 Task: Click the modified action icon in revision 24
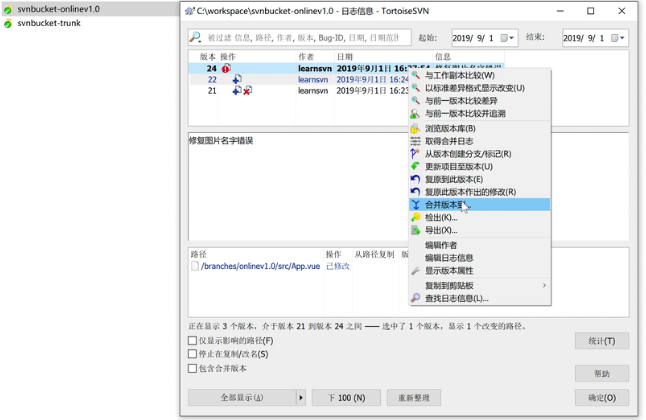[x=226, y=68]
